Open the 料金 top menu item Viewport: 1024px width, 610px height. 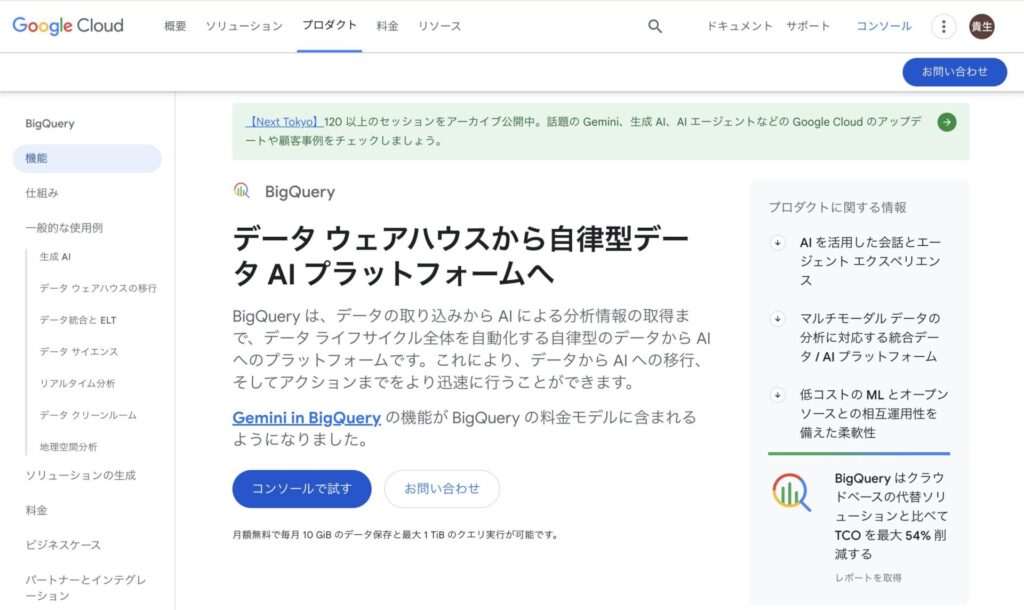[387, 26]
